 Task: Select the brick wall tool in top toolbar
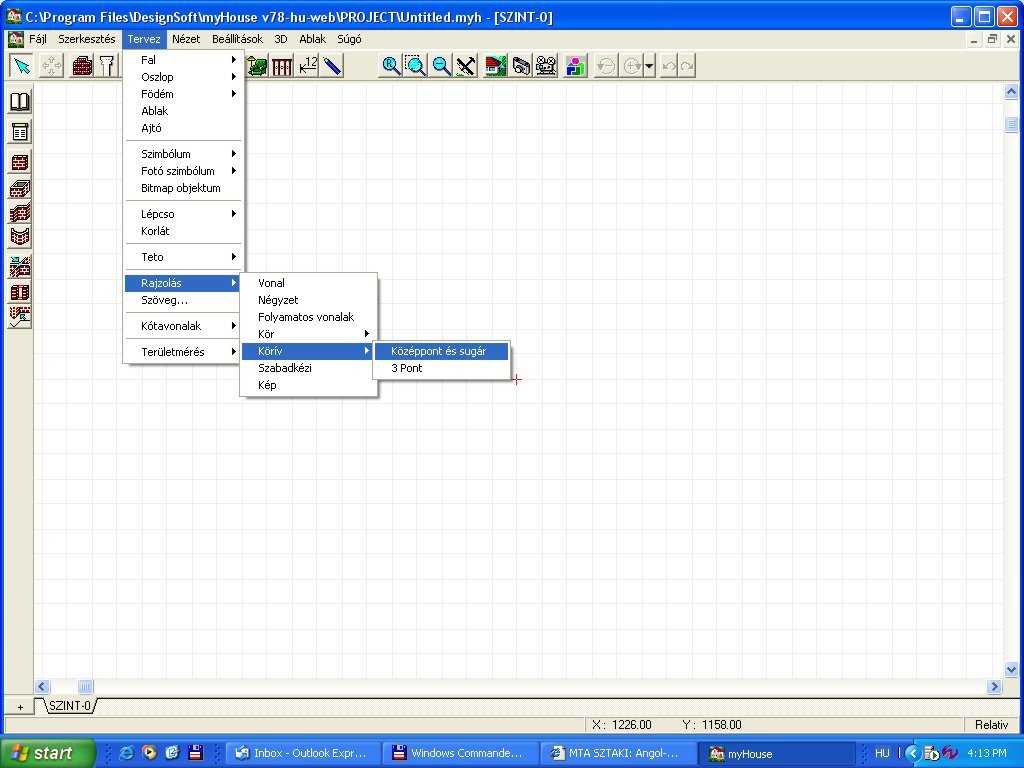click(82, 66)
